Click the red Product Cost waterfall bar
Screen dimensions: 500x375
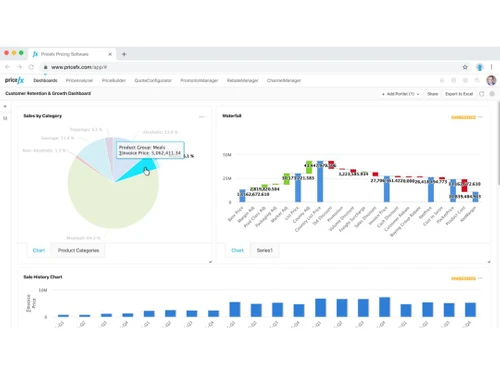(x=464, y=185)
